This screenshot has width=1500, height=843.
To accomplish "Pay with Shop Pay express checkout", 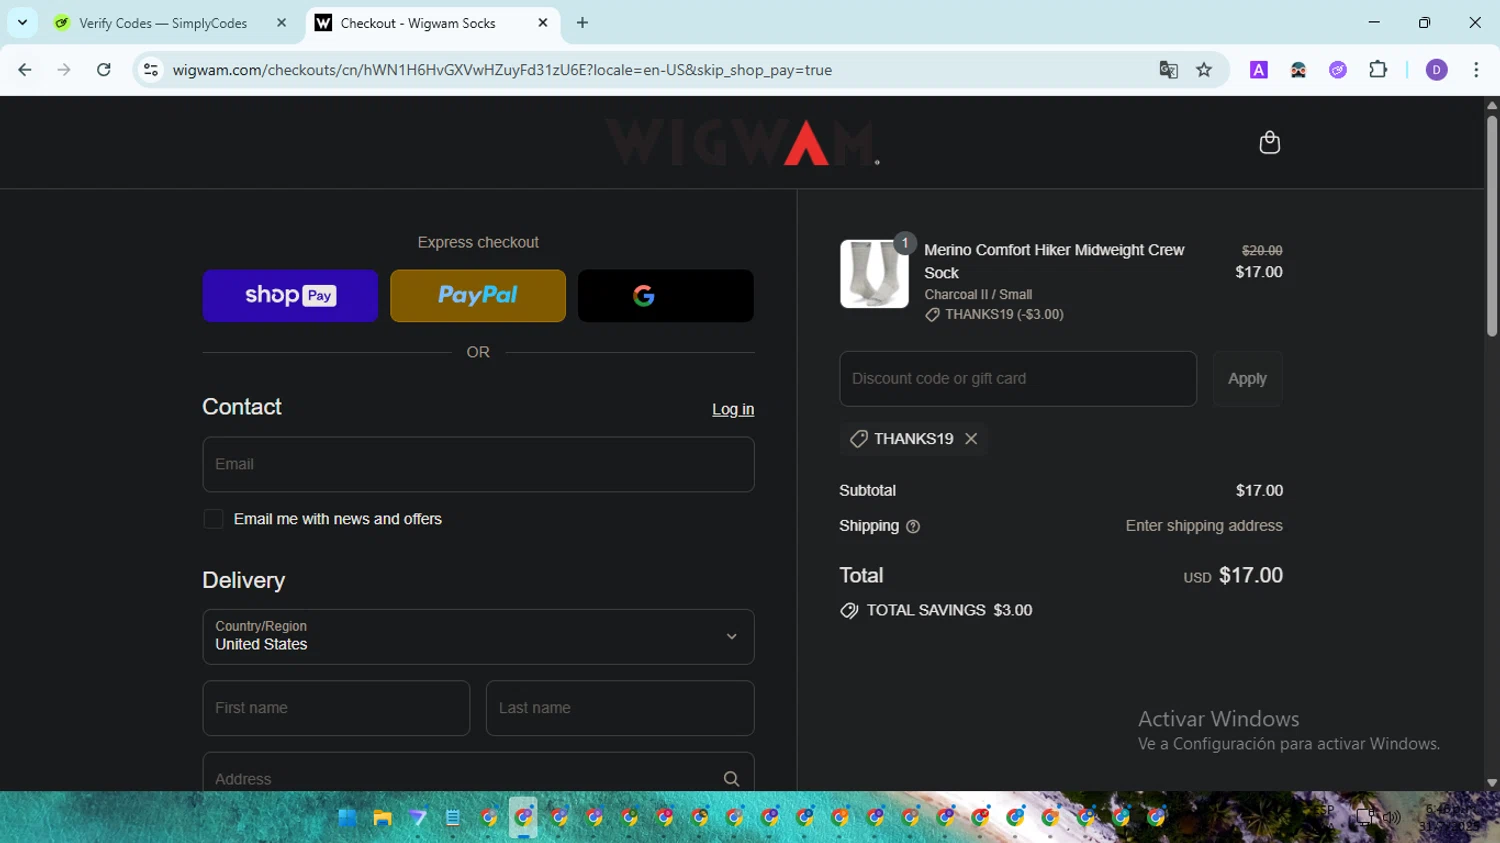I will (x=290, y=295).
